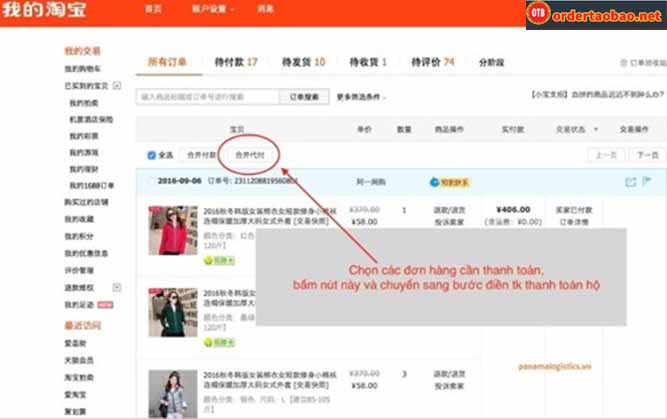Open 聚划算 under 最近访问
Image resolution: width=667 pixels, height=419 pixels.
75,411
